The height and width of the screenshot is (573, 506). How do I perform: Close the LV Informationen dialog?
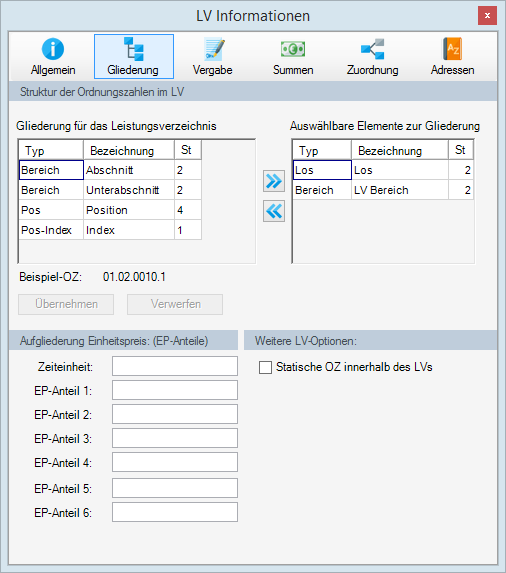(x=487, y=16)
